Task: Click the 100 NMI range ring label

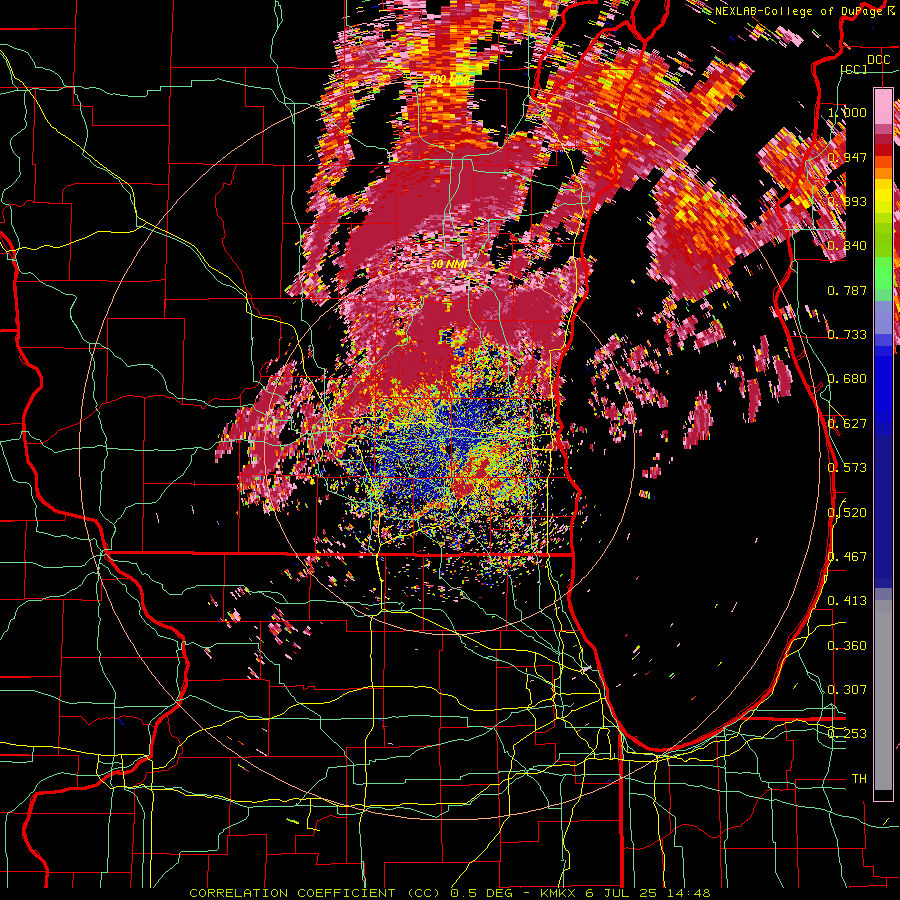Action: pyautogui.click(x=449, y=79)
